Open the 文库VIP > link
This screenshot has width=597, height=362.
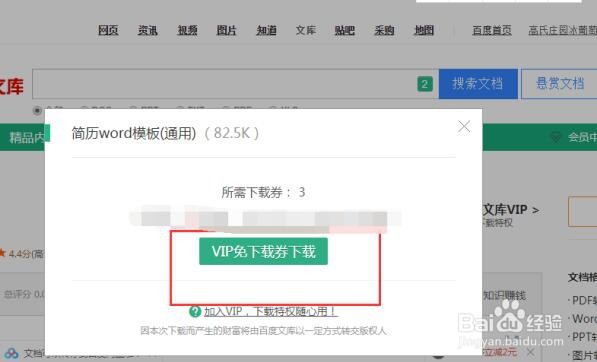click(x=511, y=210)
